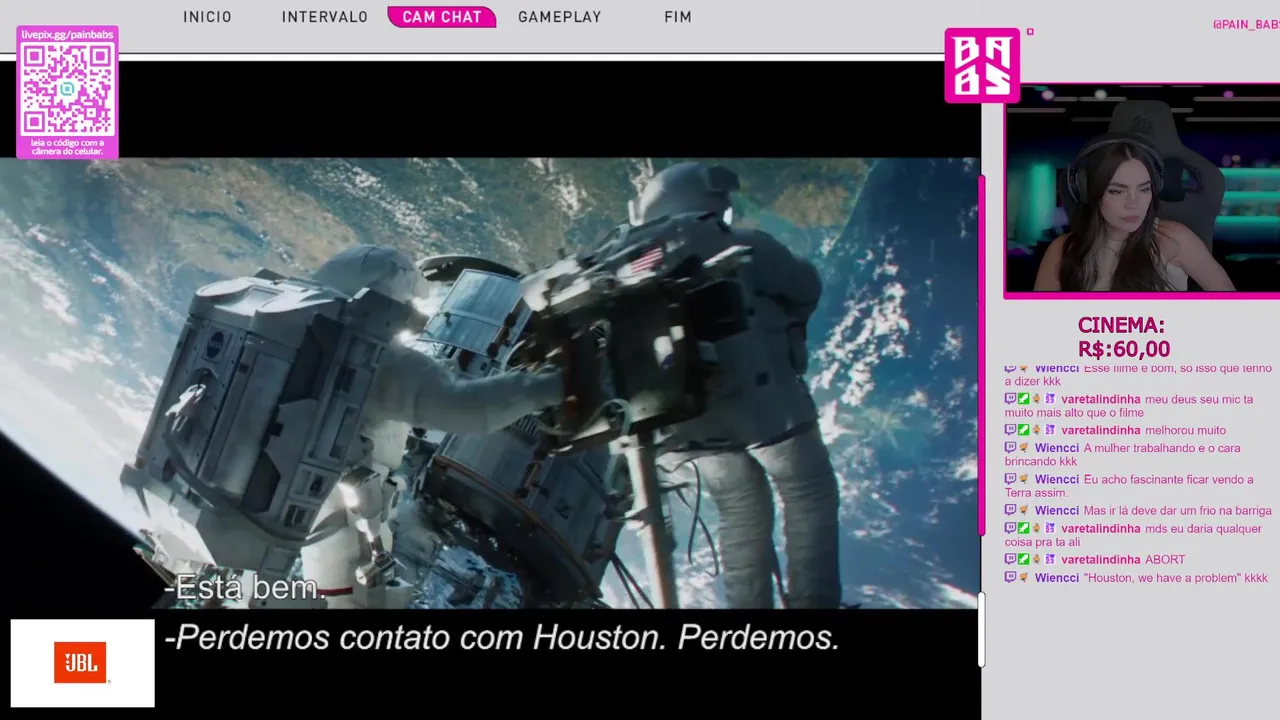Click chat text "meu deus seu mic ta"

tap(1199, 399)
